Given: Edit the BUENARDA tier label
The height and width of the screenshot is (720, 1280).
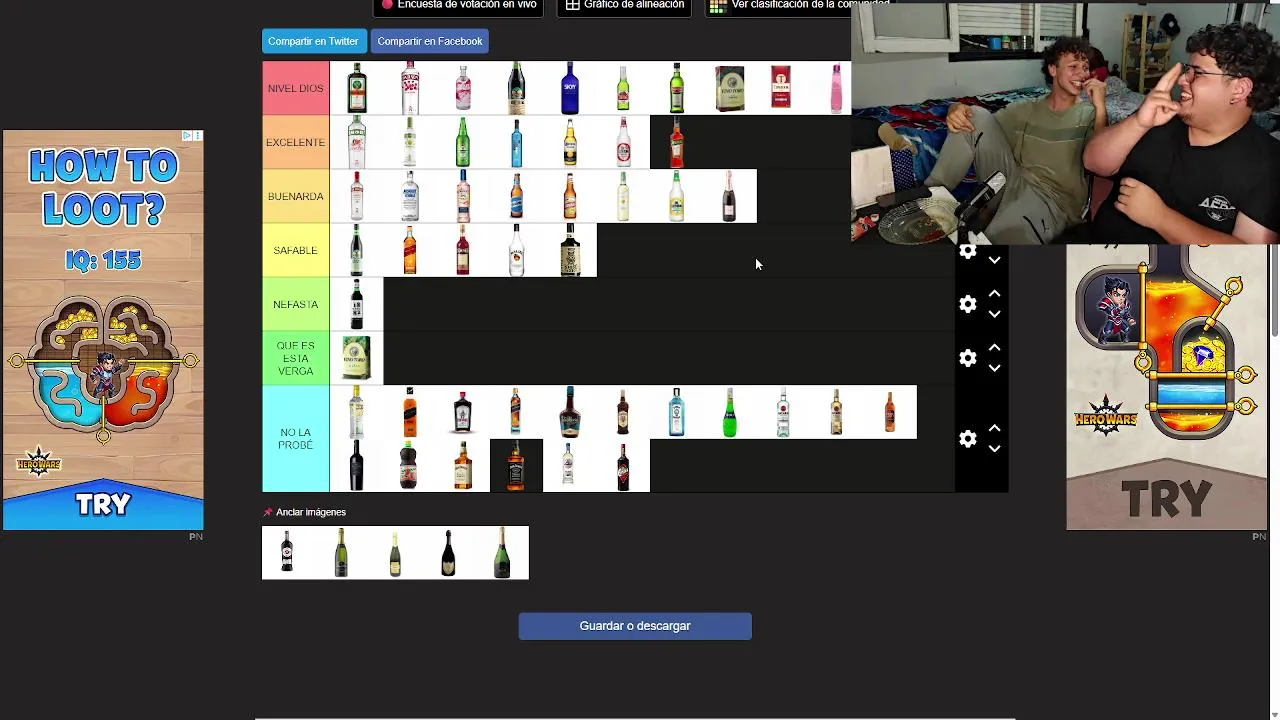Looking at the screenshot, I should click(295, 196).
